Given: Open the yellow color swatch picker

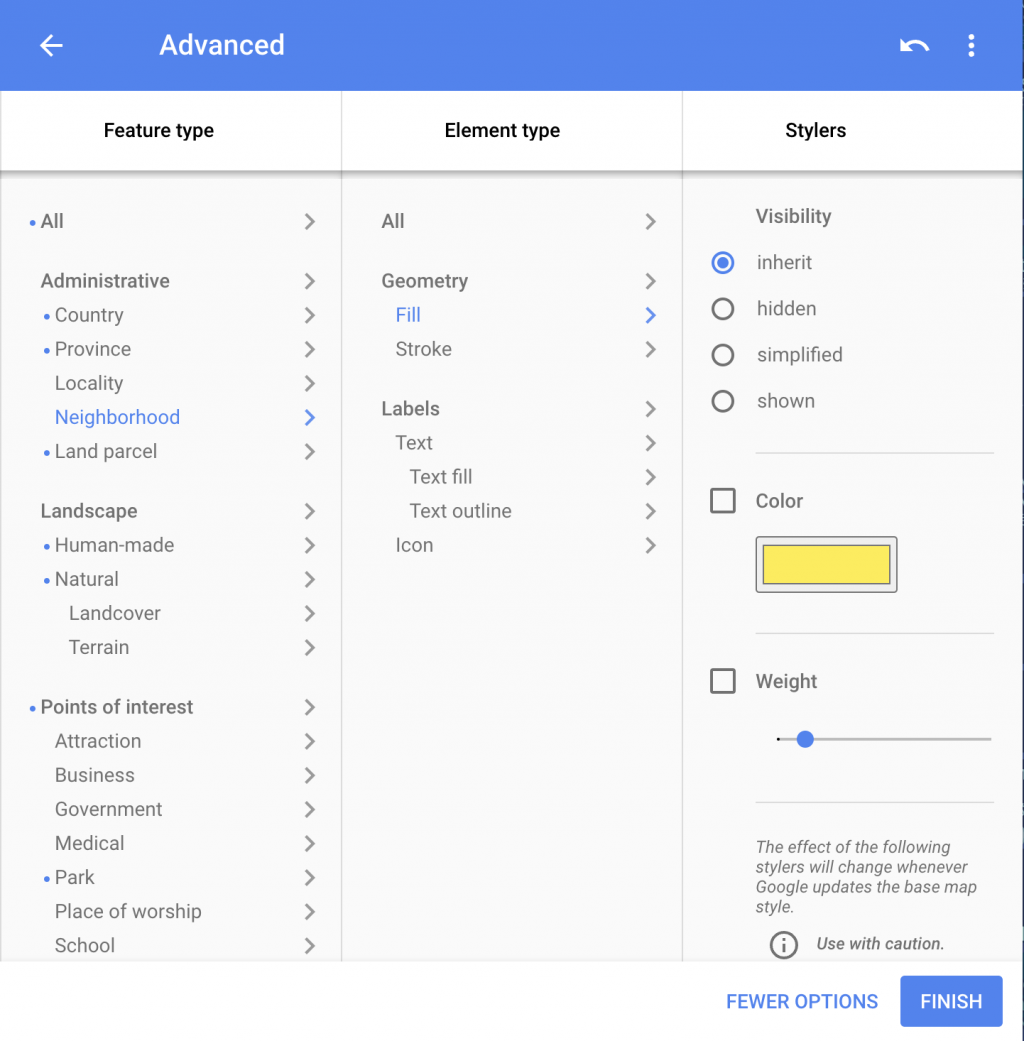Looking at the screenshot, I should point(826,565).
